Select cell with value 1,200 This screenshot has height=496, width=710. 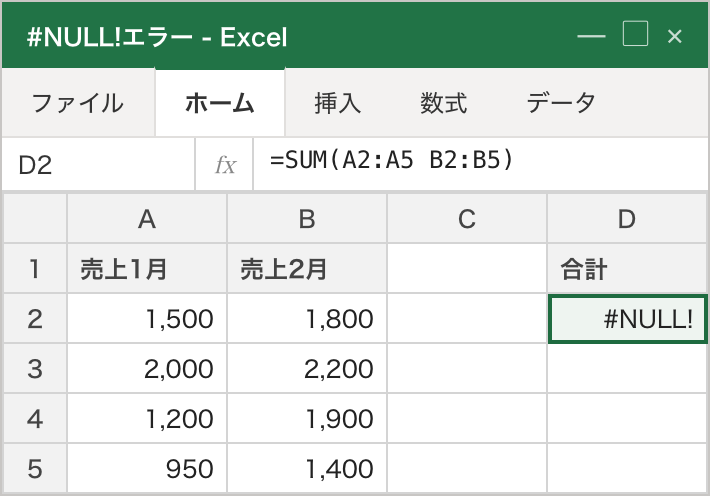(x=147, y=418)
